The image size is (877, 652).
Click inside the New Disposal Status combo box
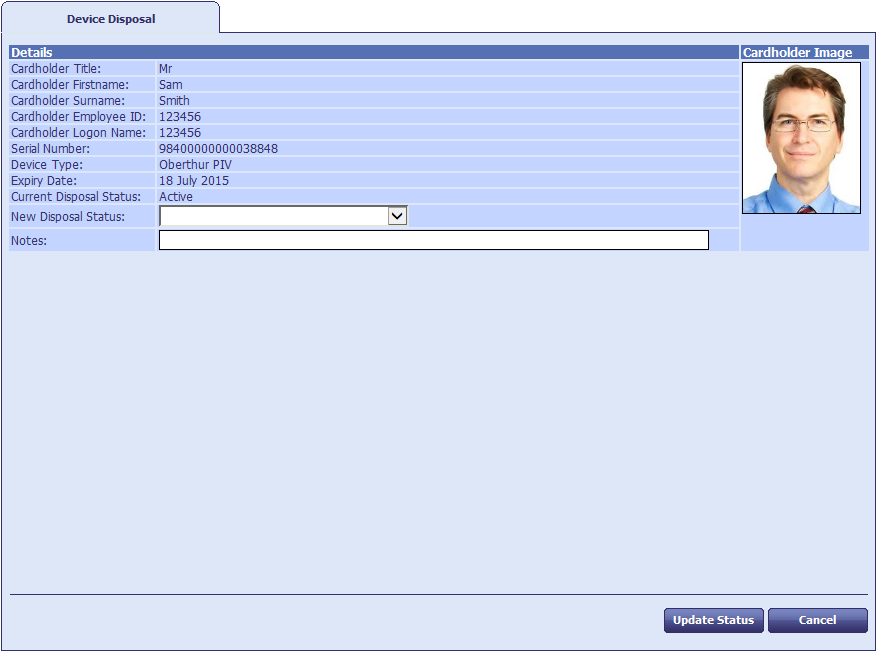pos(273,216)
